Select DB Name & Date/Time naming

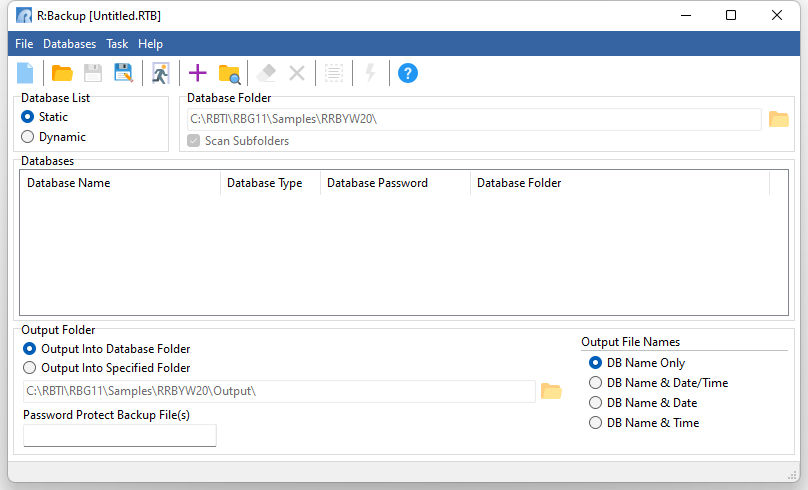coord(659,383)
